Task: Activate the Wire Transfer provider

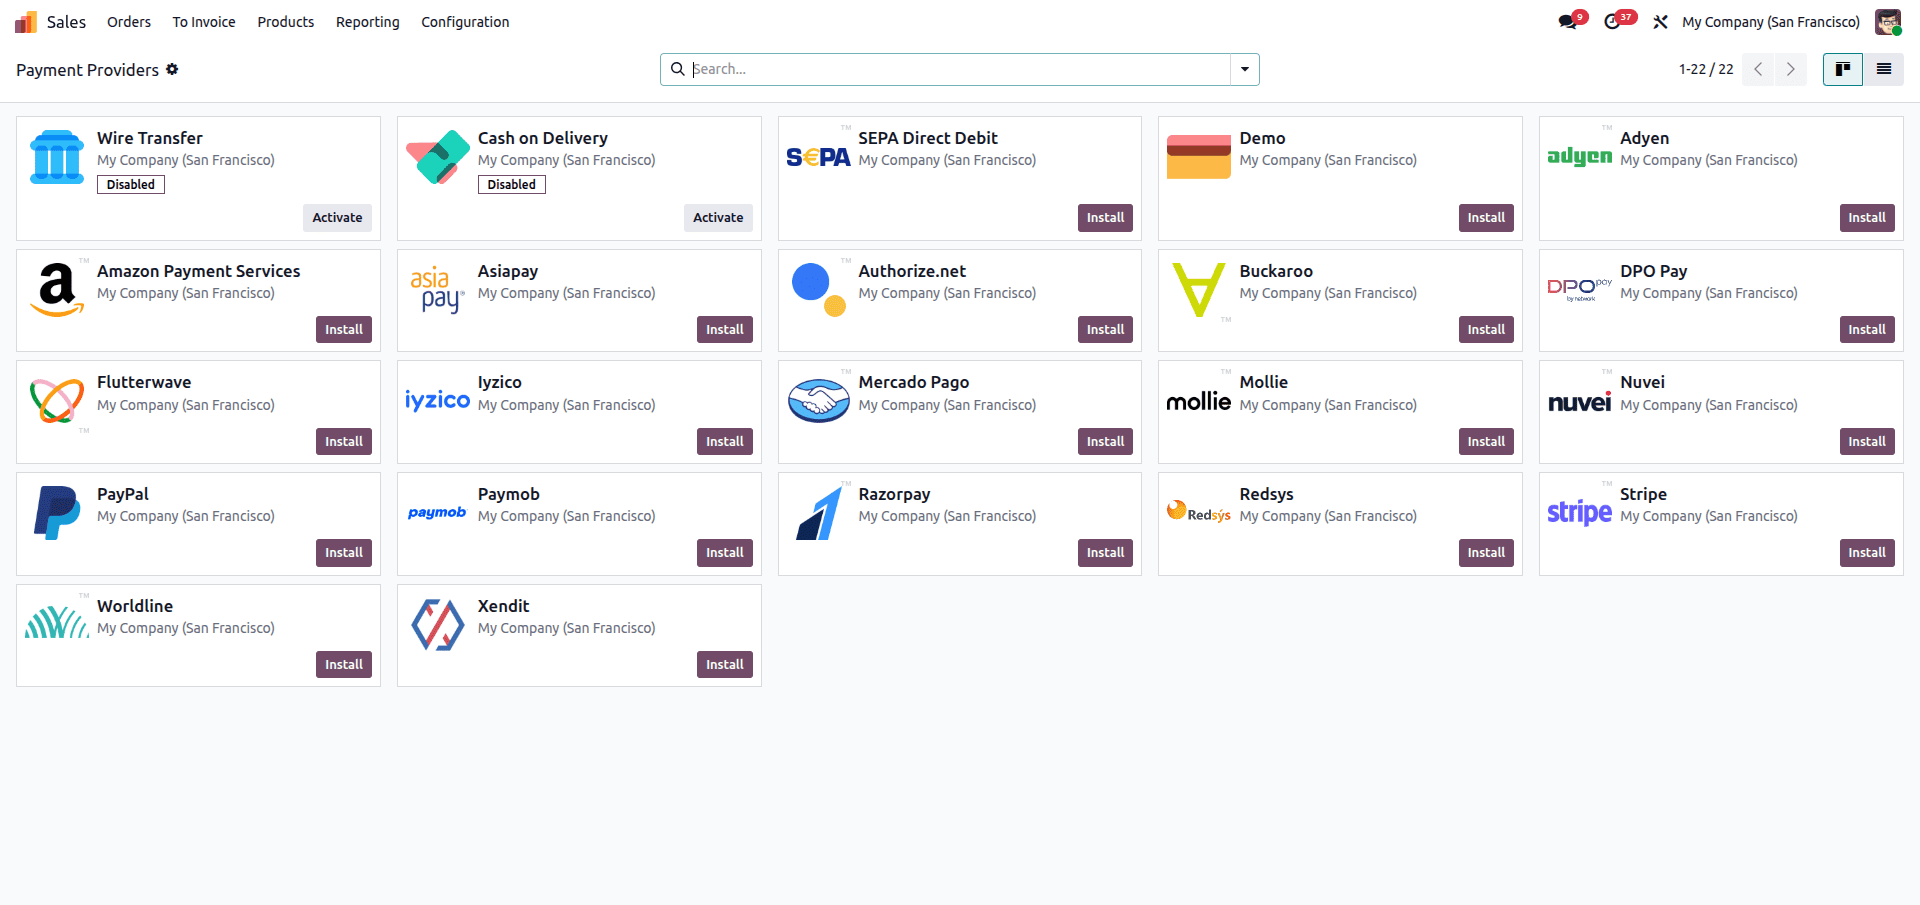Action: click(337, 217)
